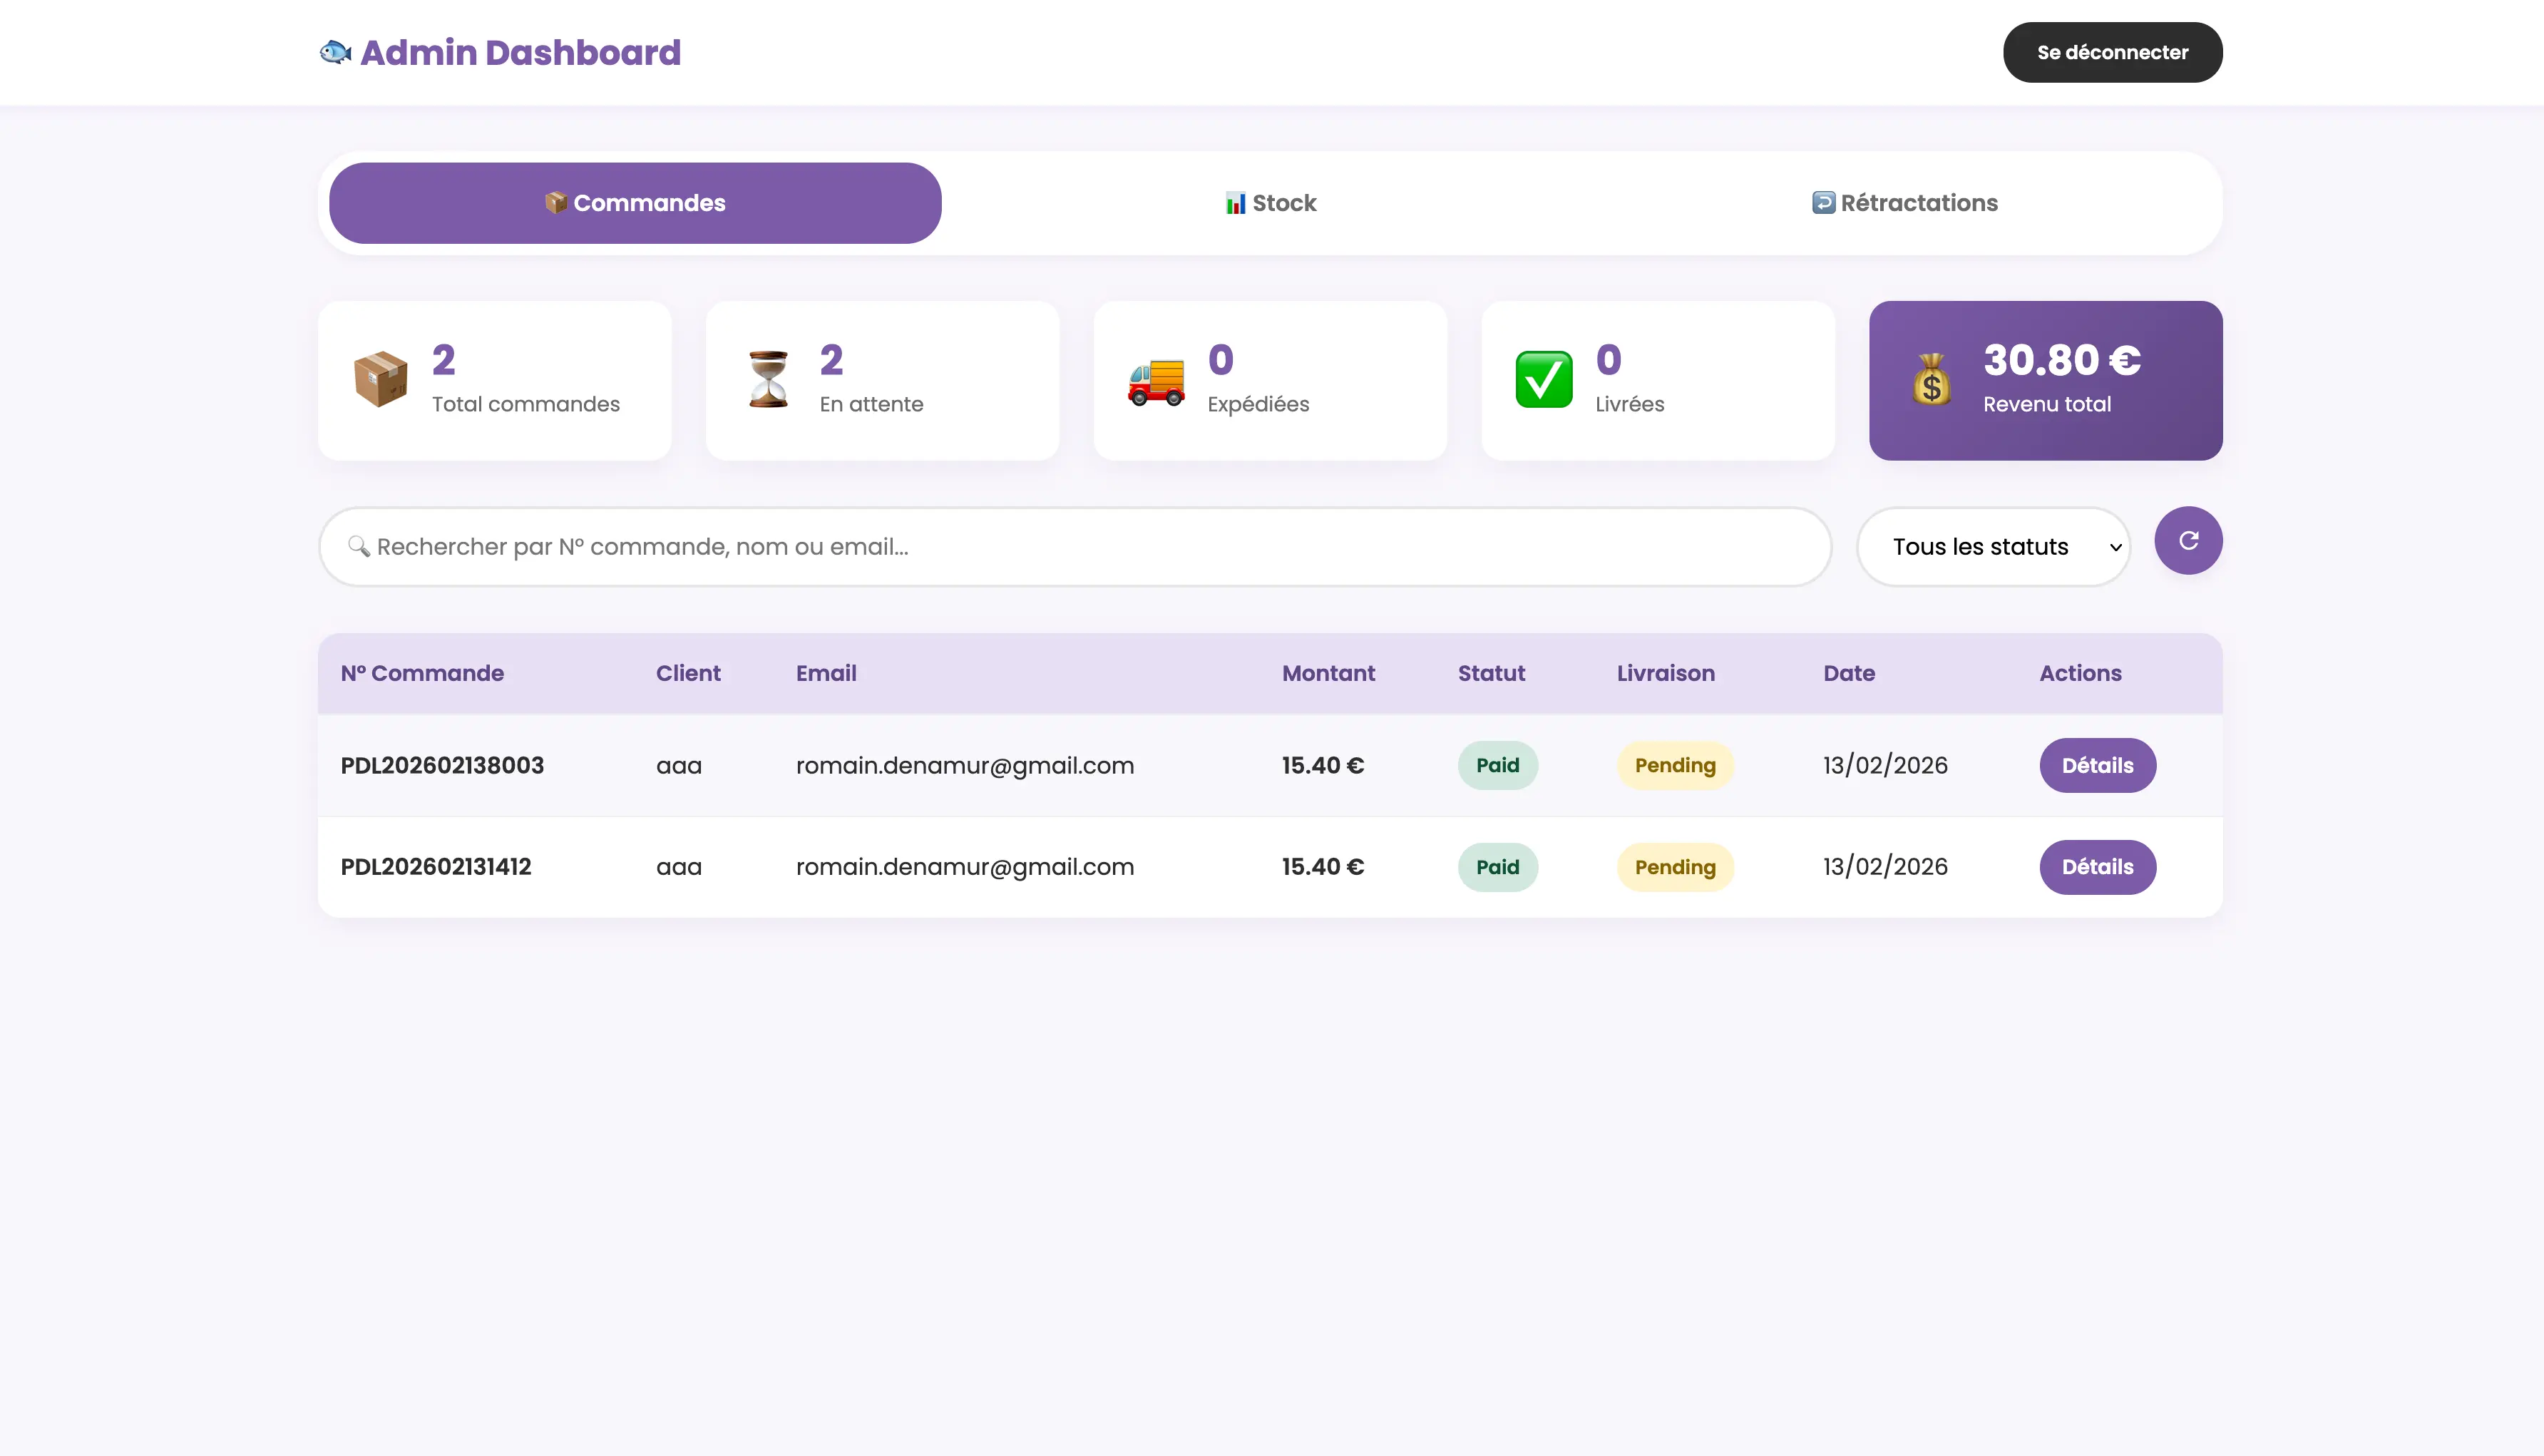2544x1456 pixels.
Task: Click the hourglass icon for En attente
Action: click(x=768, y=380)
